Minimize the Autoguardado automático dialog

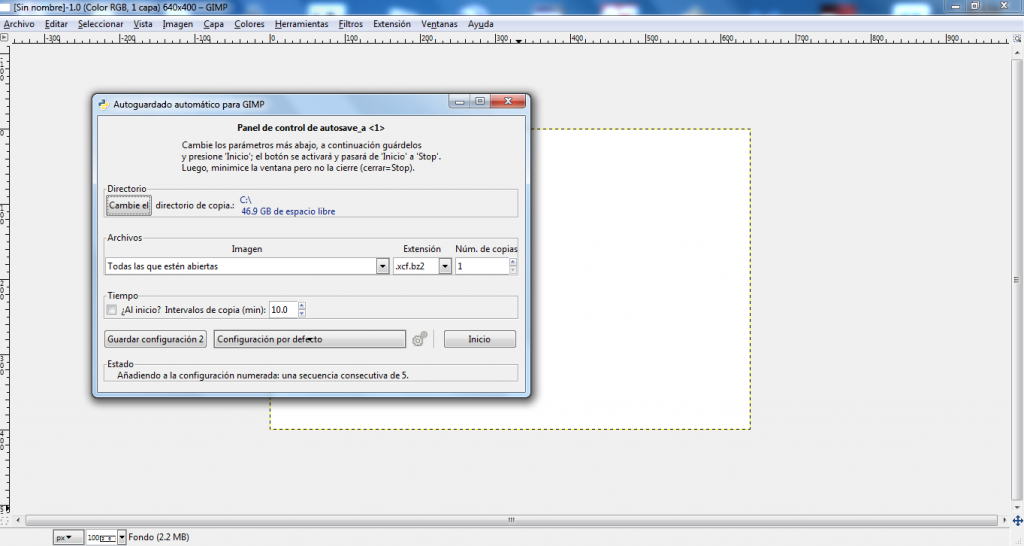459,101
